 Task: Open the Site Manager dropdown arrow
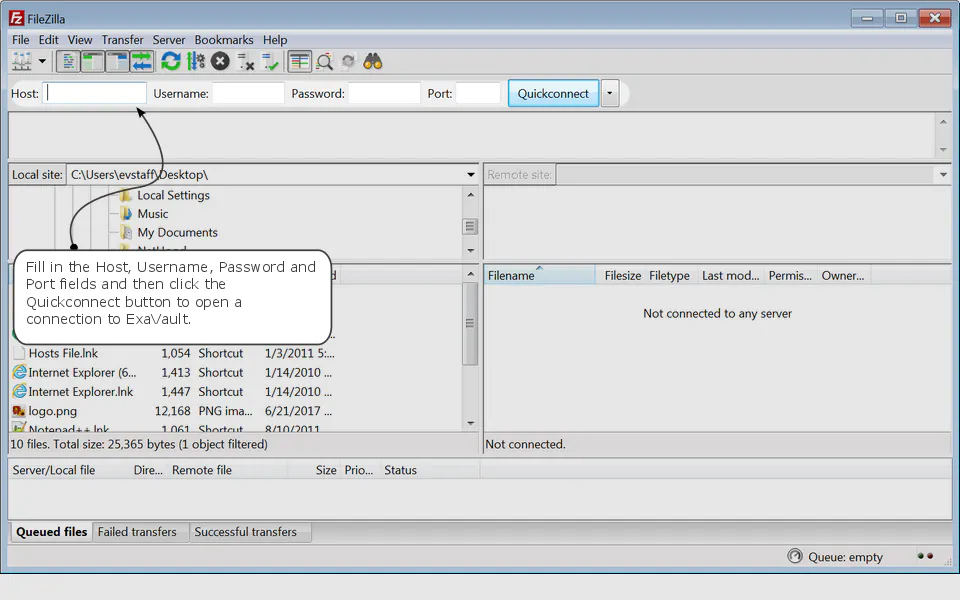[x=42, y=61]
